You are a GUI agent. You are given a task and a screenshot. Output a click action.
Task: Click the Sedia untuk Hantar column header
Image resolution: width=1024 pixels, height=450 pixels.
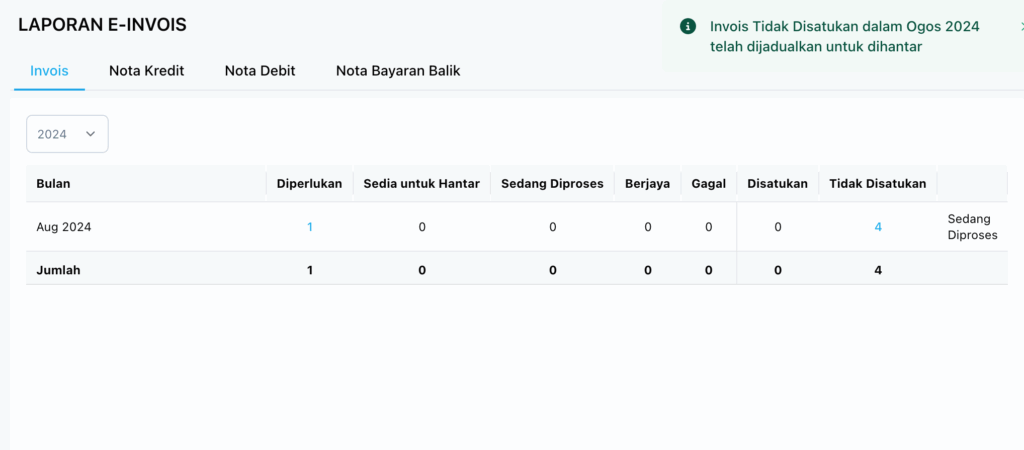point(421,184)
